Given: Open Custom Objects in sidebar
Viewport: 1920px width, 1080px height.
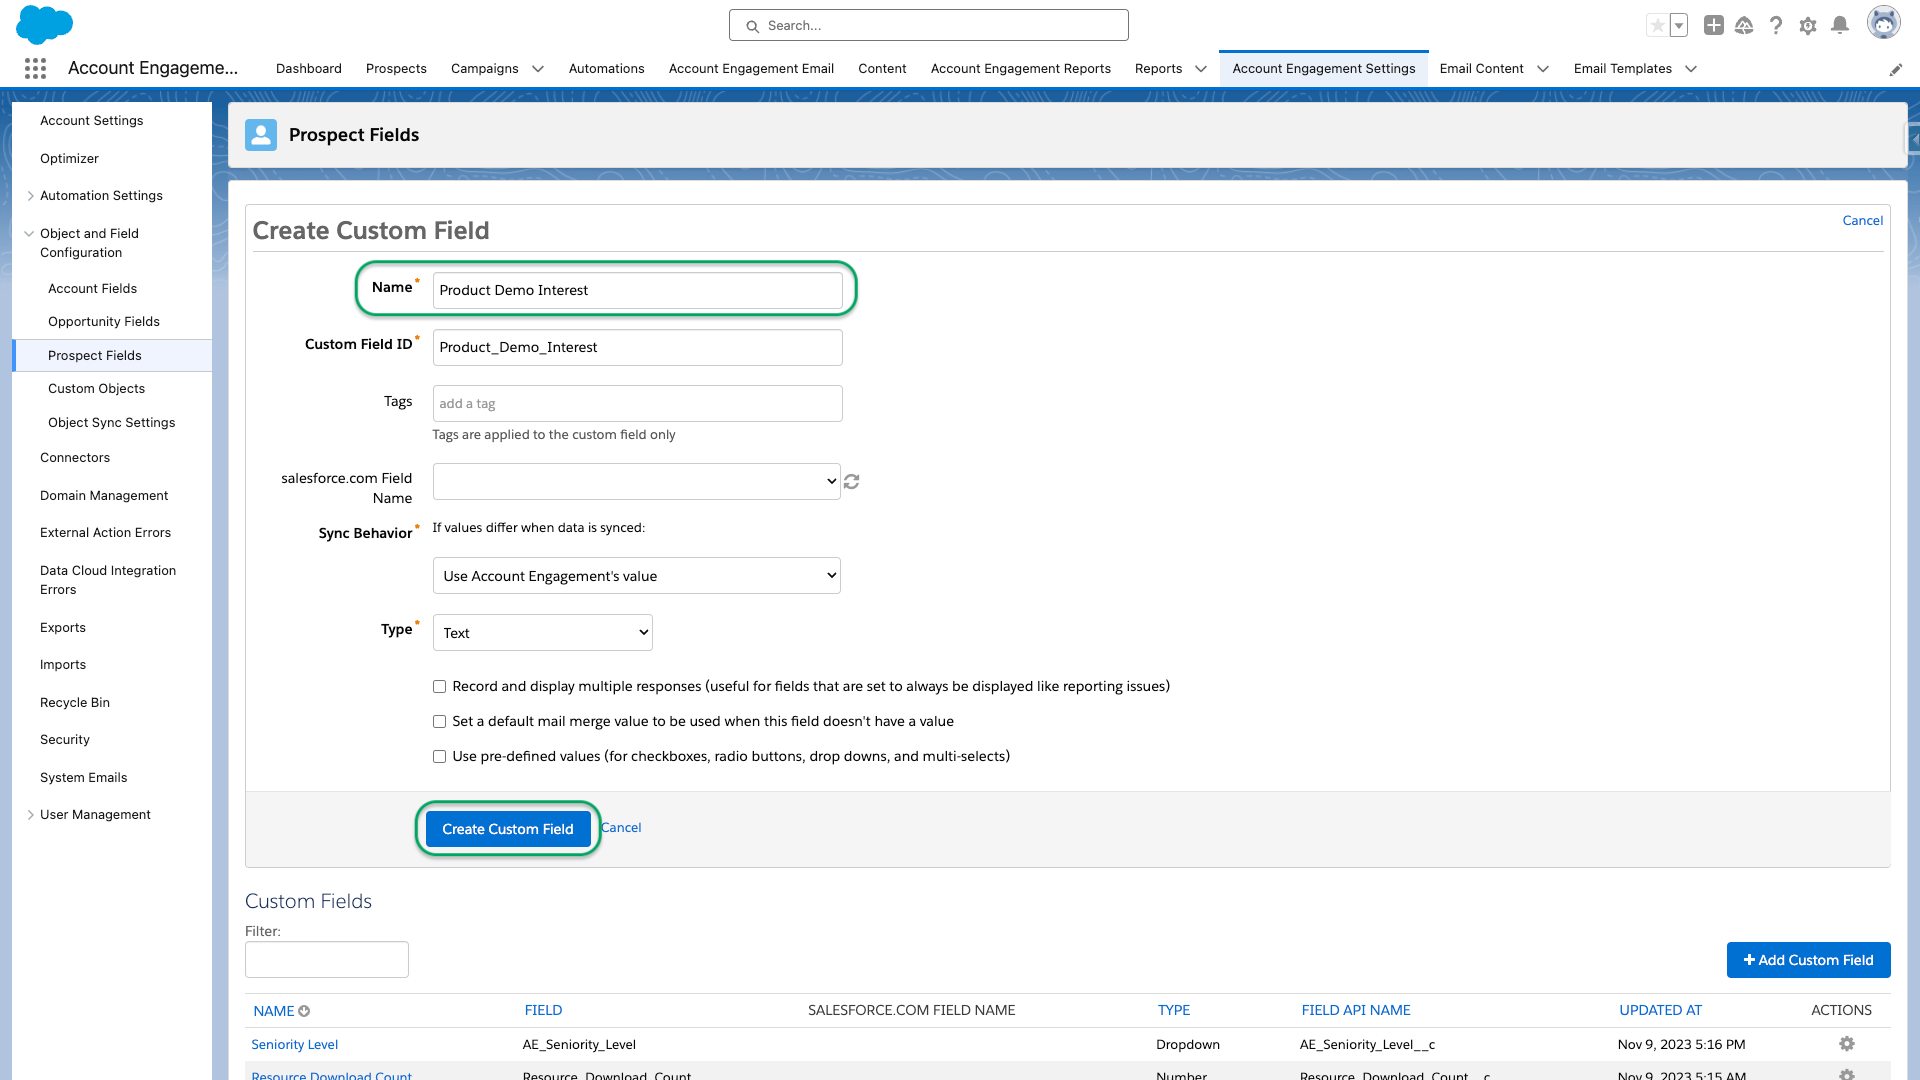Looking at the screenshot, I should click(x=97, y=389).
